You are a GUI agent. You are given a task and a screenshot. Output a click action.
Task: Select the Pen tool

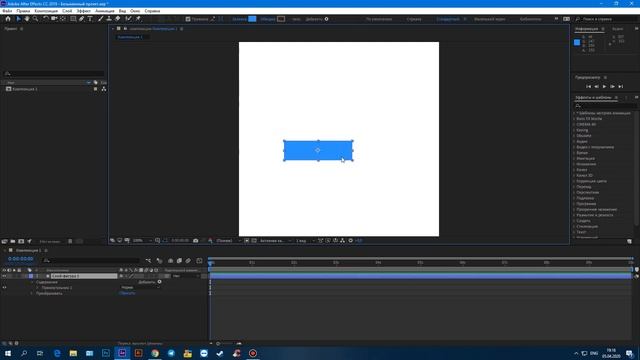coord(82,19)
